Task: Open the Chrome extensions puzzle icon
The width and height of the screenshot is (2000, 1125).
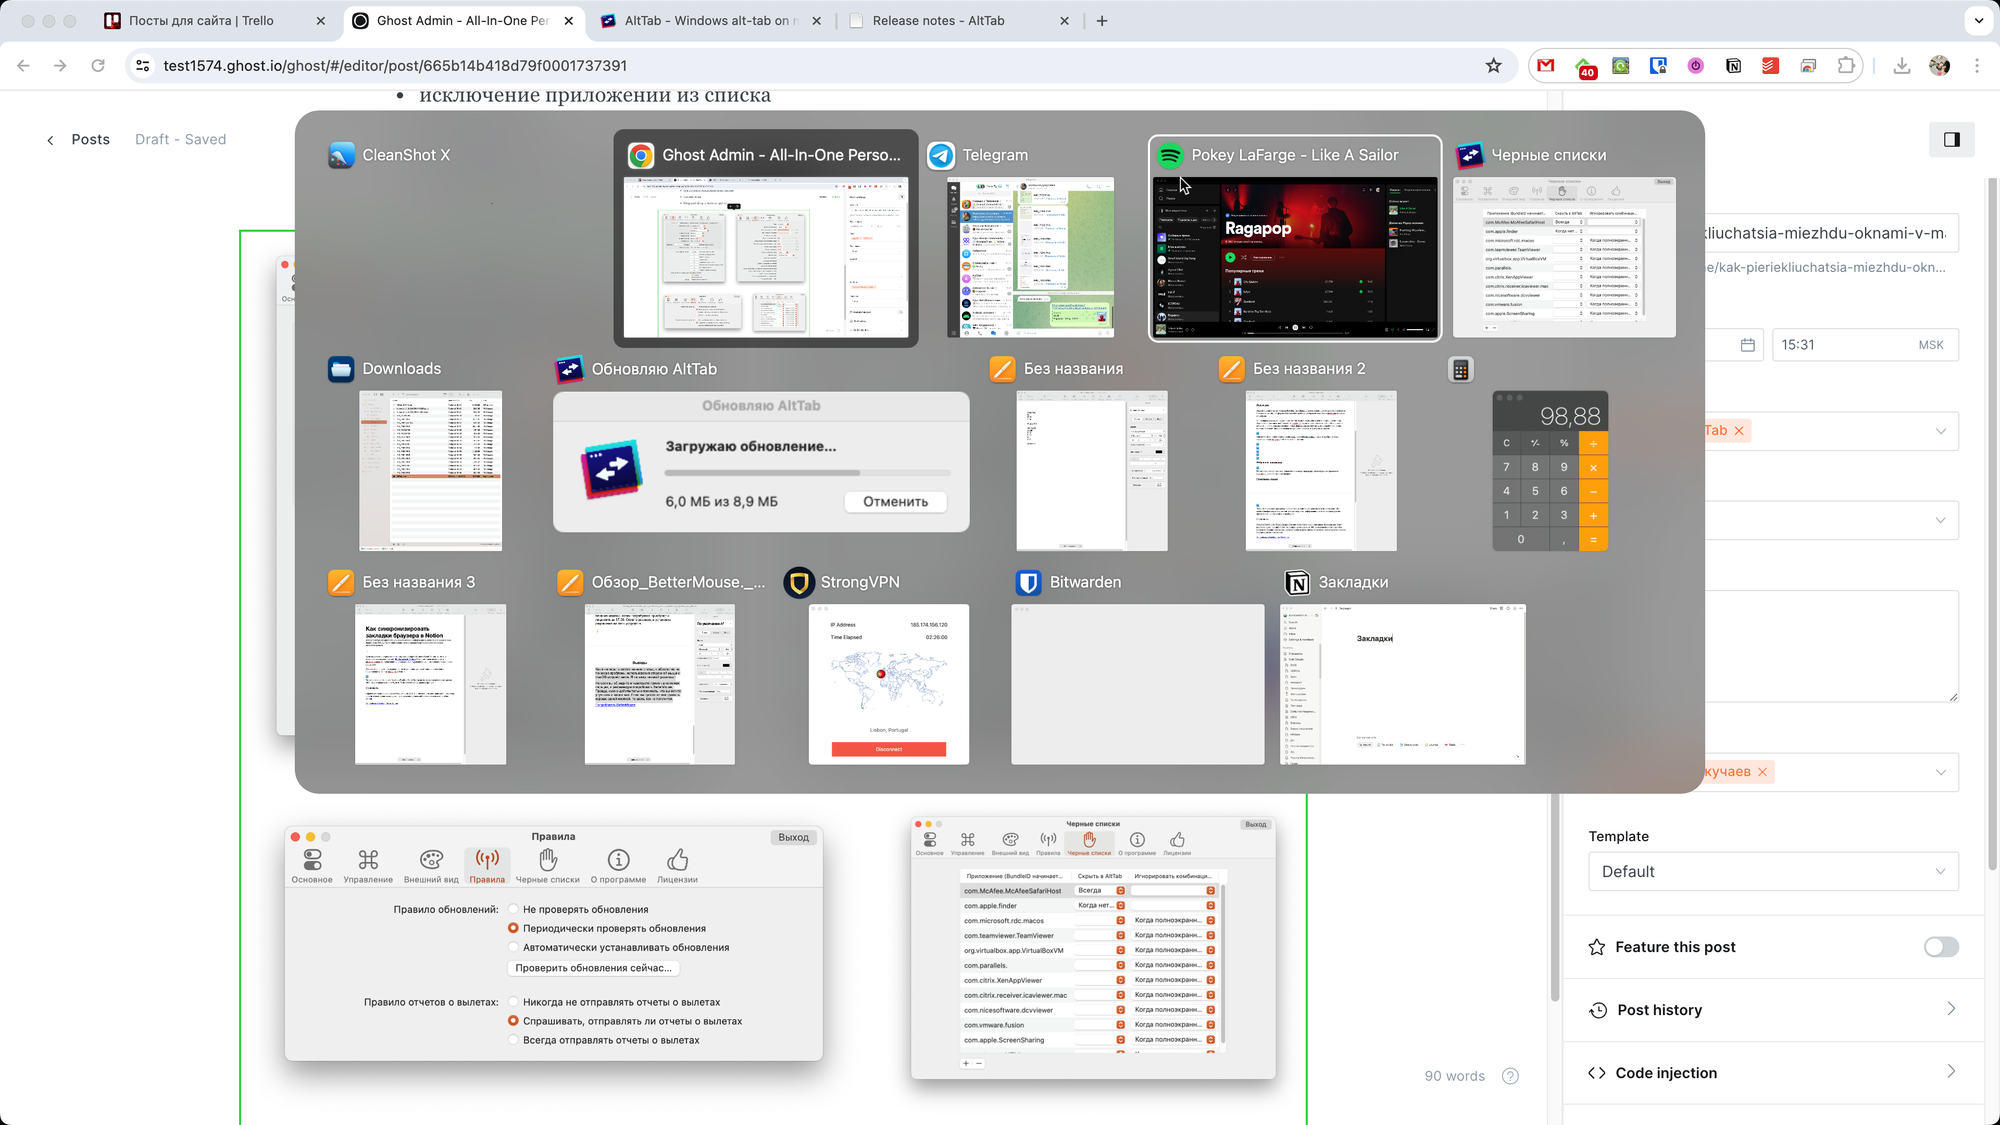Action: pyautogui.click(x=1846, y=65)
